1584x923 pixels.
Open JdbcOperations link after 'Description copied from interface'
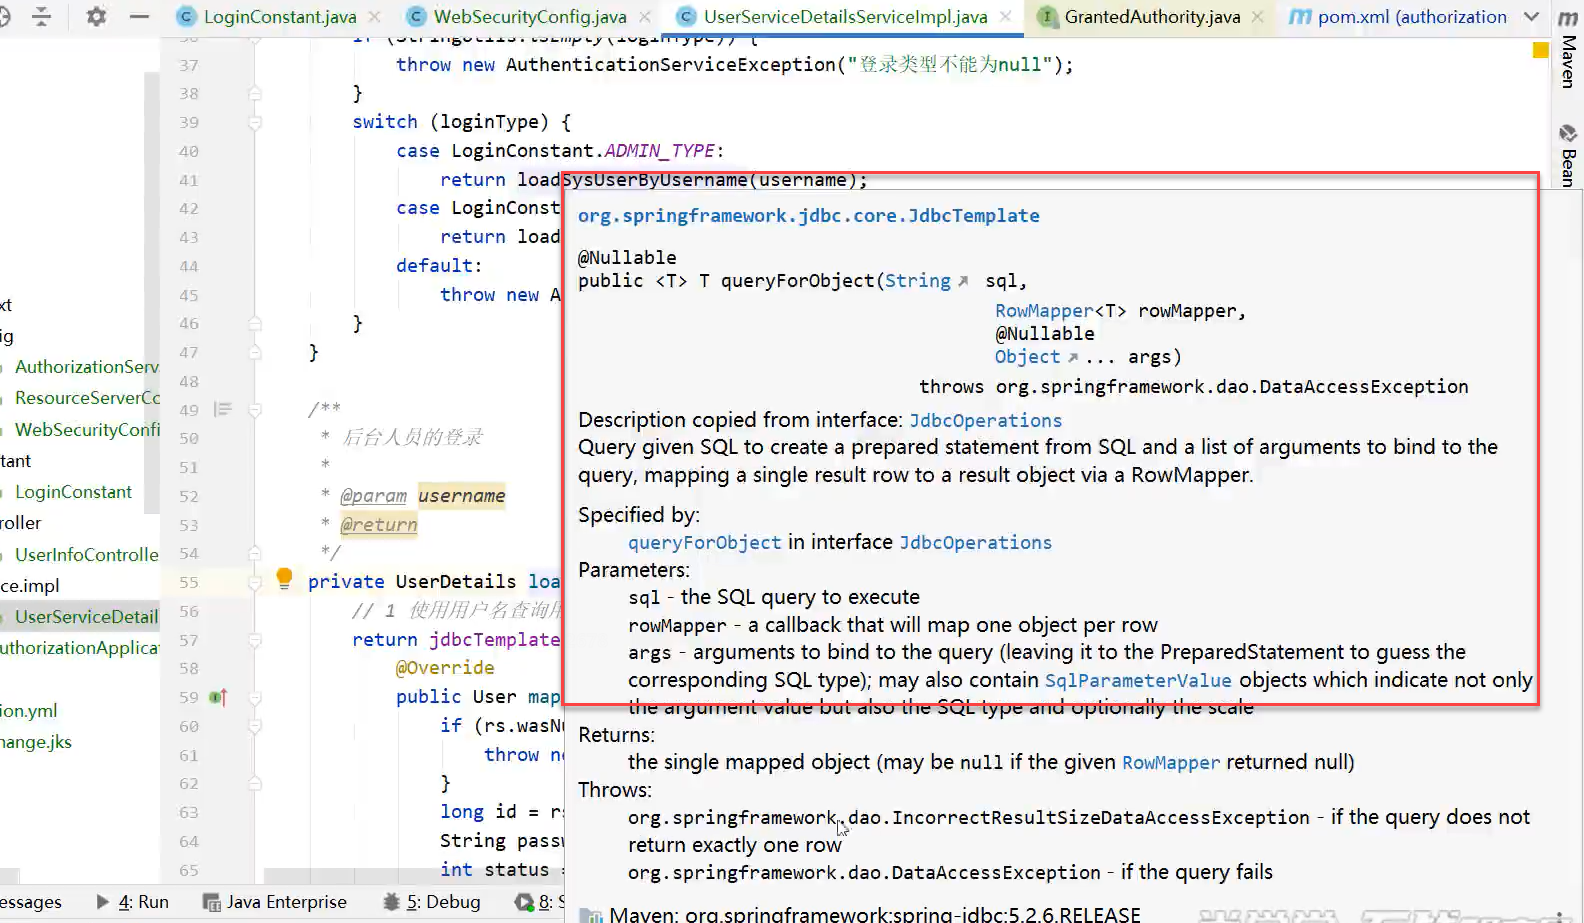coord(985,421)
